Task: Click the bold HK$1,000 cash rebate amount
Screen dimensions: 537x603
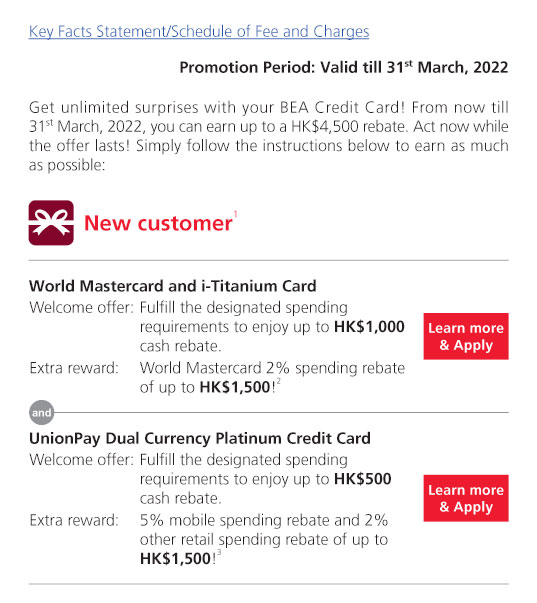Action: [369, 327]
